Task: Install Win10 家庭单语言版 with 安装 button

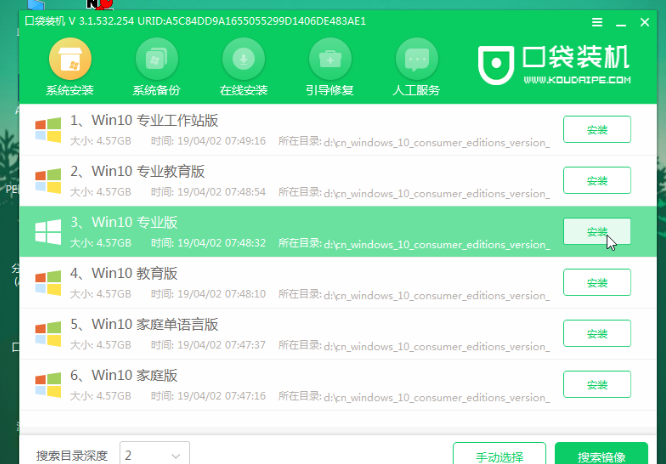Action: coord(597,334)
